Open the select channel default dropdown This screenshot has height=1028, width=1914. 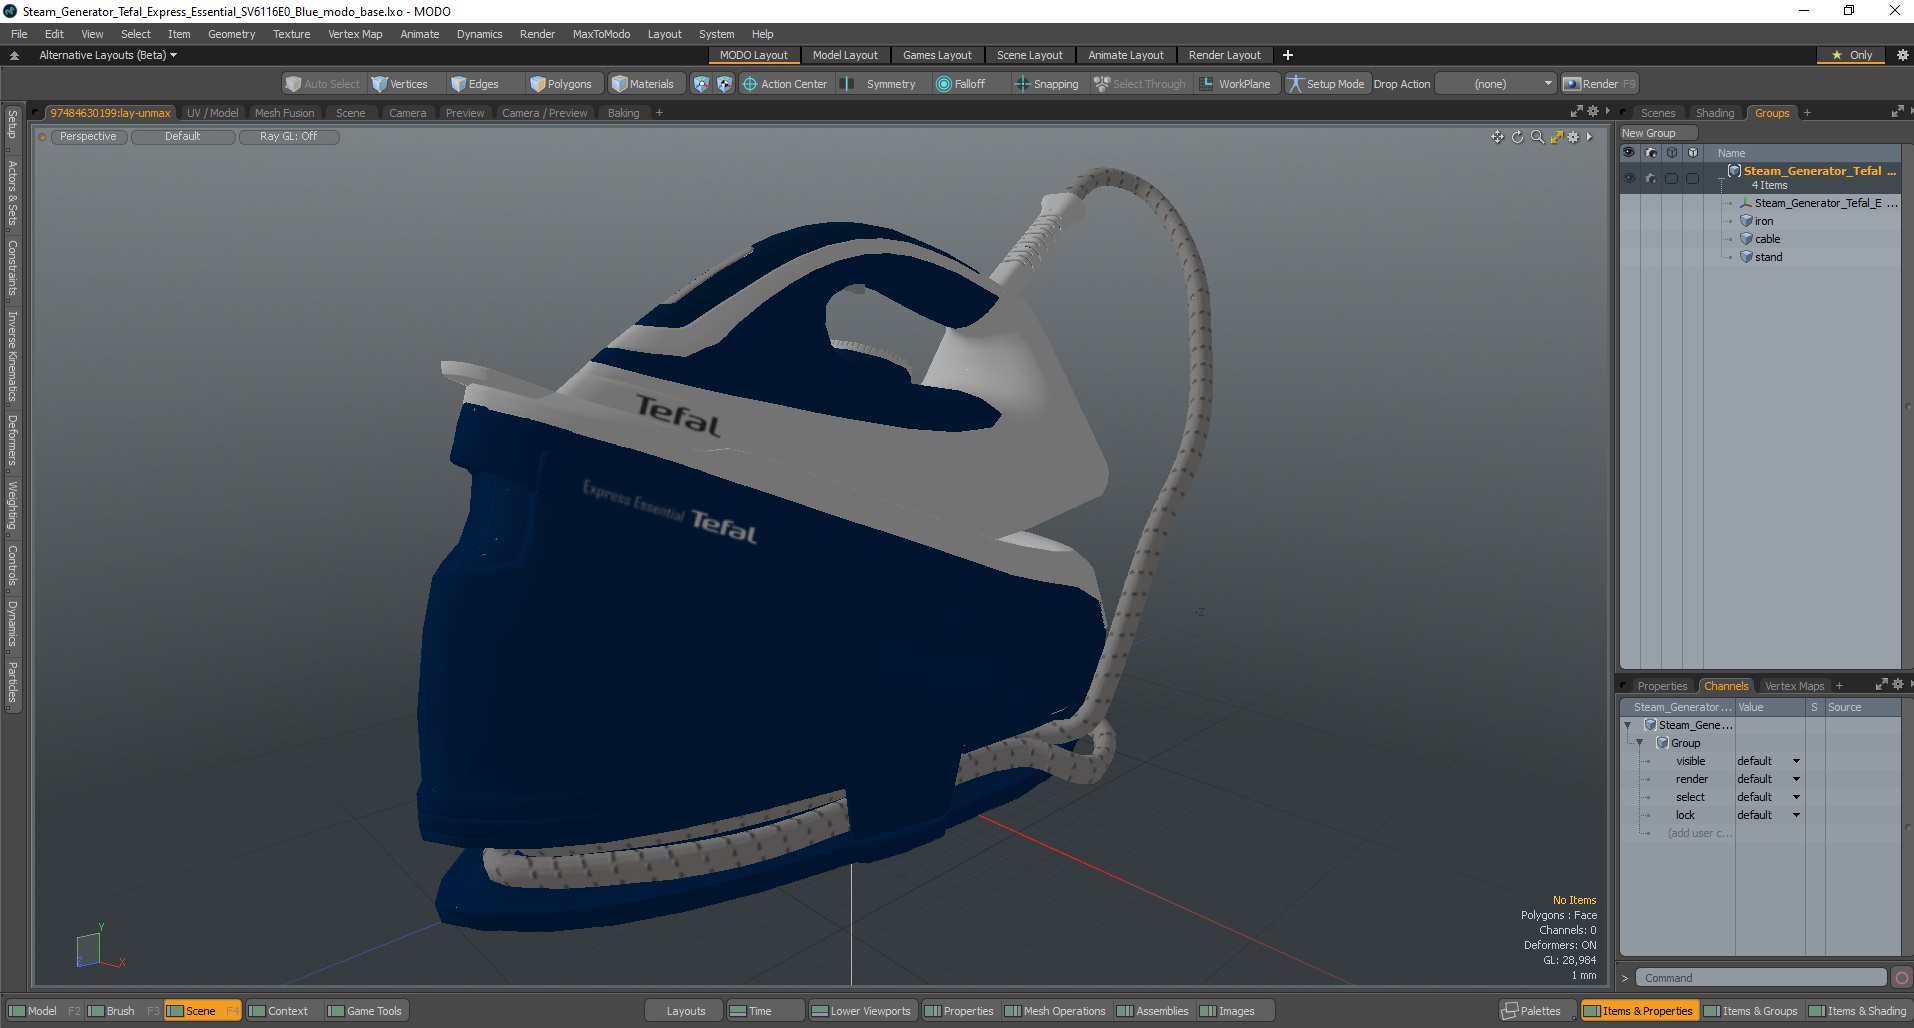[1768, 797]
